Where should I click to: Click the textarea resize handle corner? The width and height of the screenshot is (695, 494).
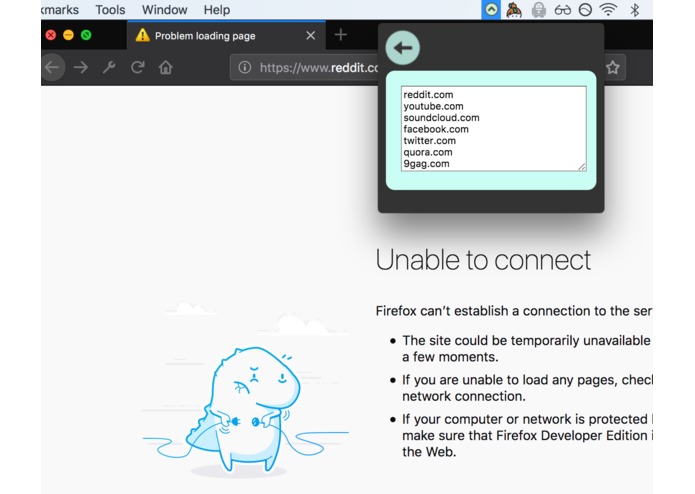582,167
